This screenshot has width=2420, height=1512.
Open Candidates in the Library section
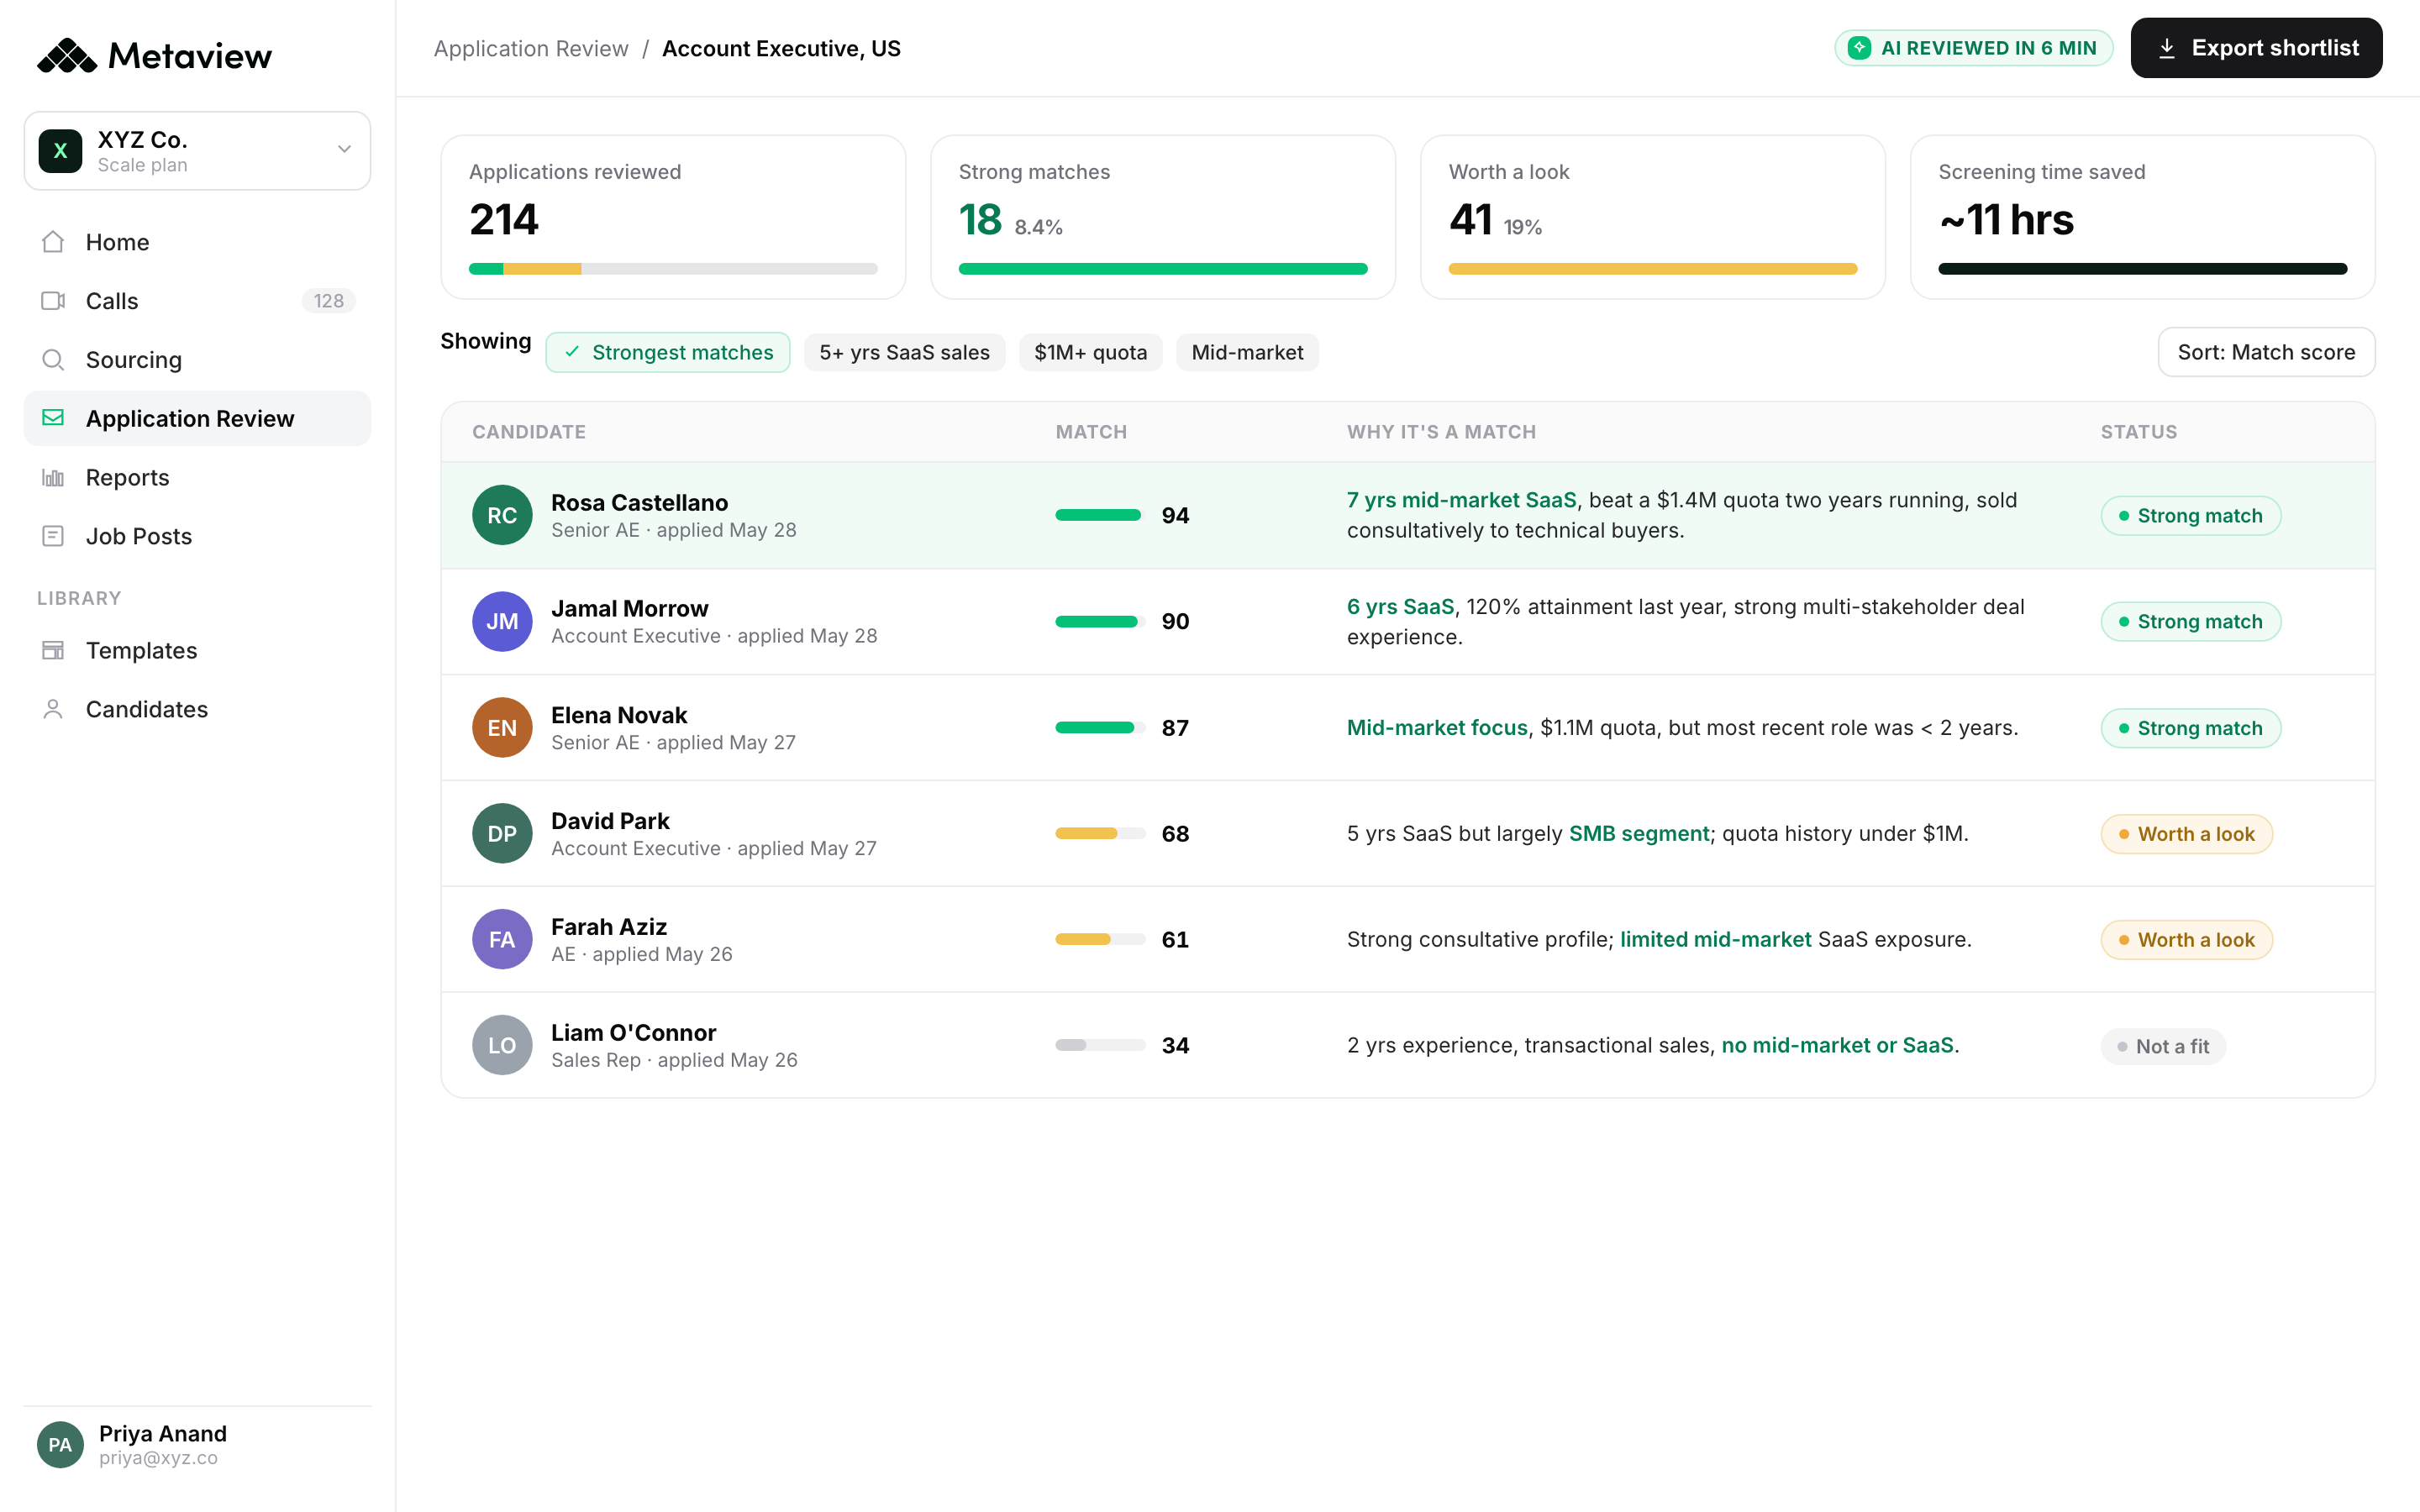tap(197, 709)
